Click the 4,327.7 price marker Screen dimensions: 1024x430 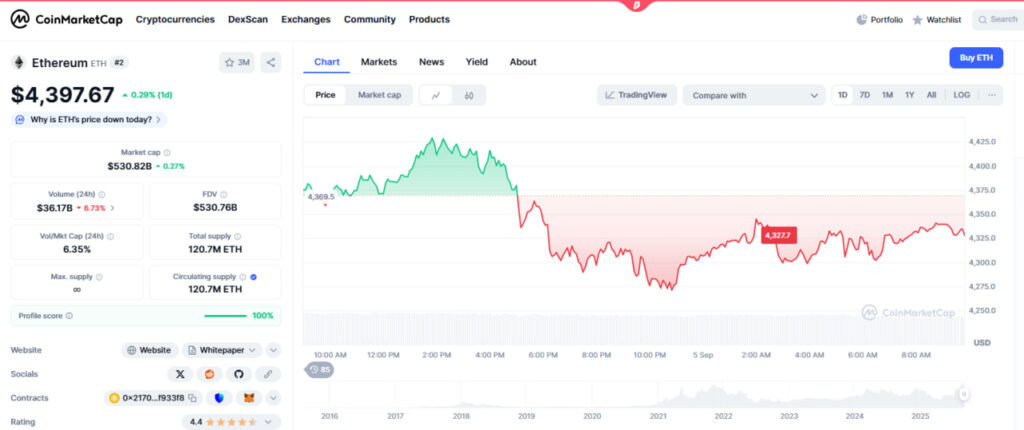click(778, 235)
